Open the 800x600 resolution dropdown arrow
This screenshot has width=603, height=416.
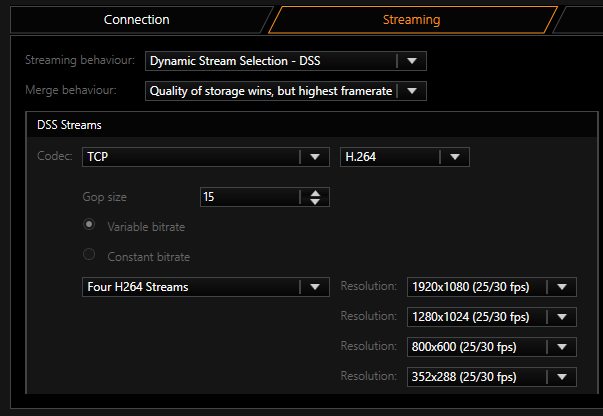pyautogui.click(x=562, y=347)
